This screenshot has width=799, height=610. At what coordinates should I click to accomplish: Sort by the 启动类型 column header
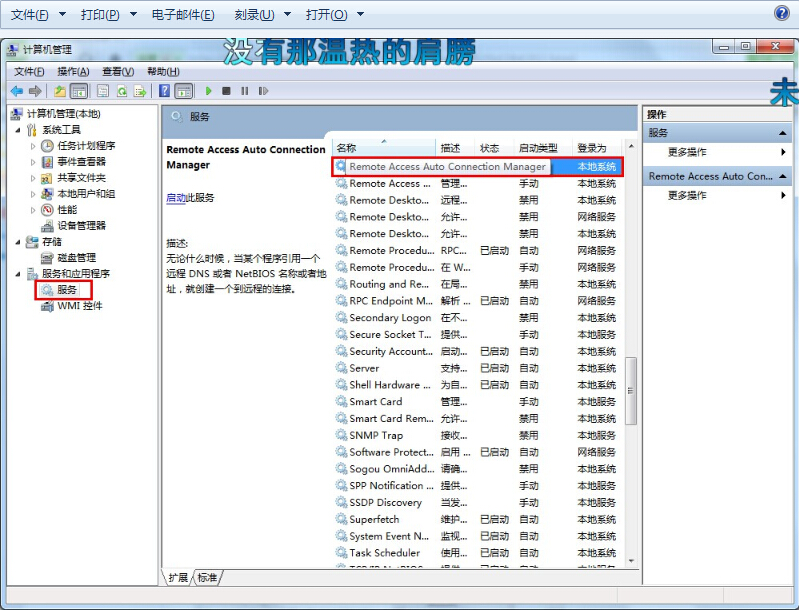538,148
